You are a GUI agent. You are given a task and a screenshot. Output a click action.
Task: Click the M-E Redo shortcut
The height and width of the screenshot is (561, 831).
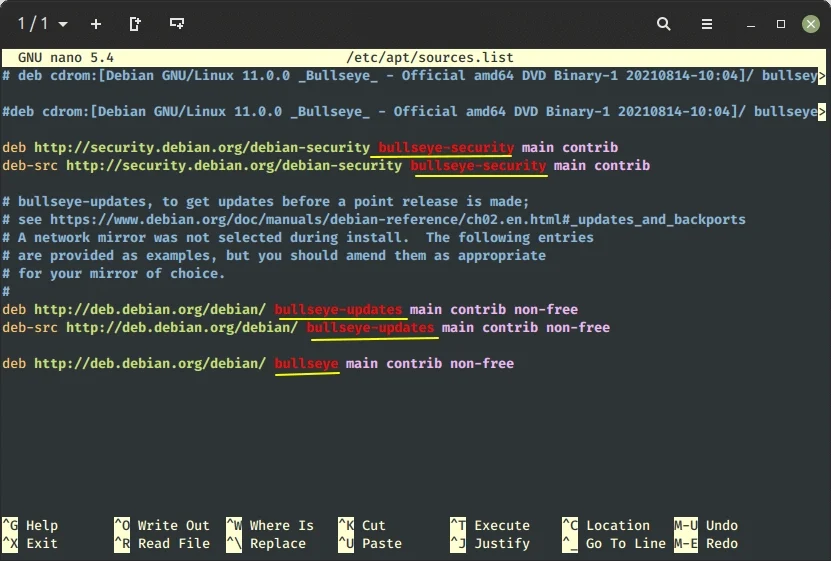[x=706, y=544]
